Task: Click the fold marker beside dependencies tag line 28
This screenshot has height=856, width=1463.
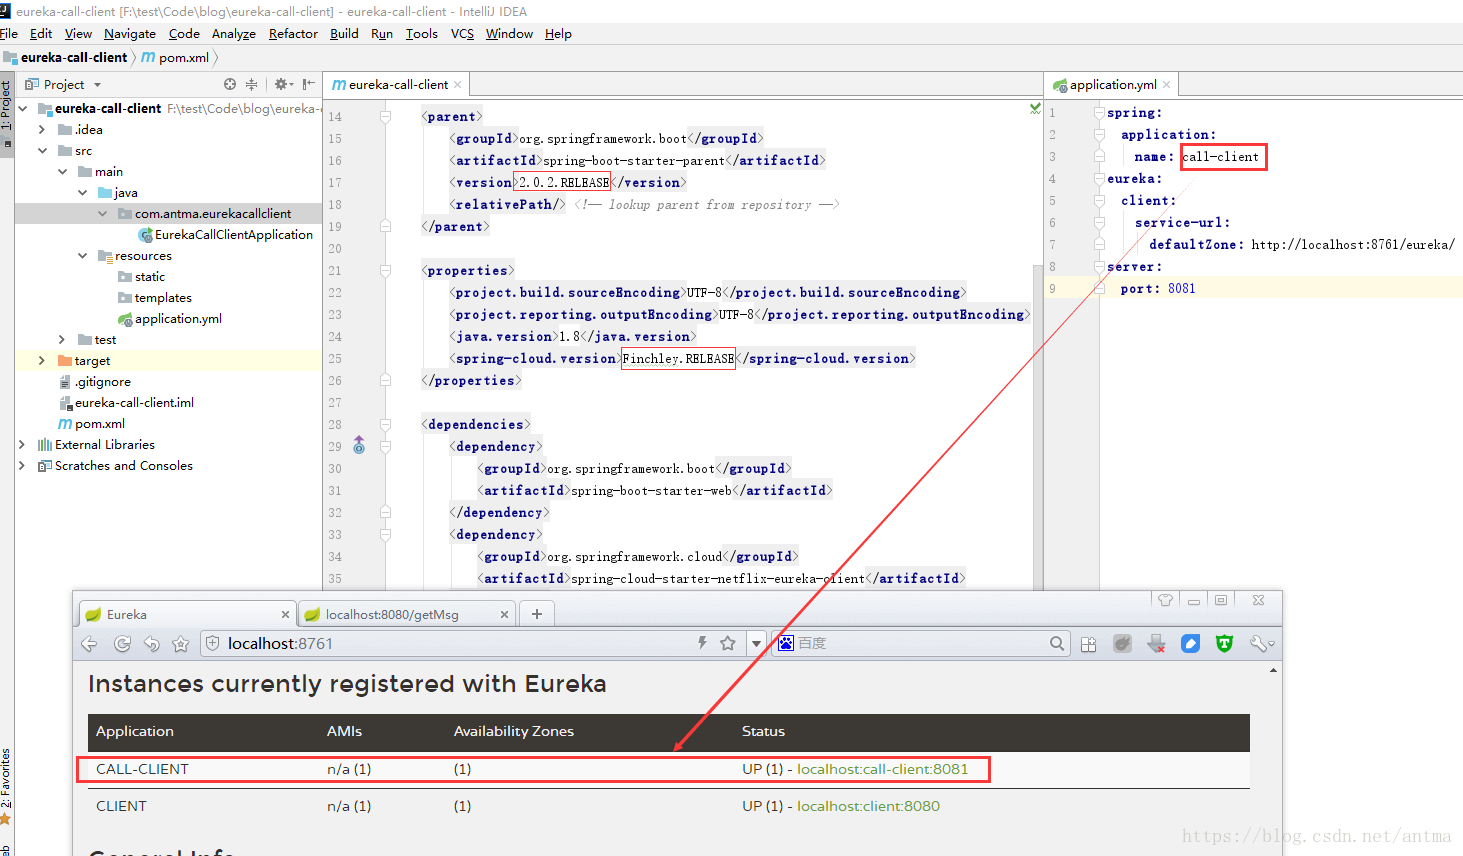Action: [x=385, y=425]
